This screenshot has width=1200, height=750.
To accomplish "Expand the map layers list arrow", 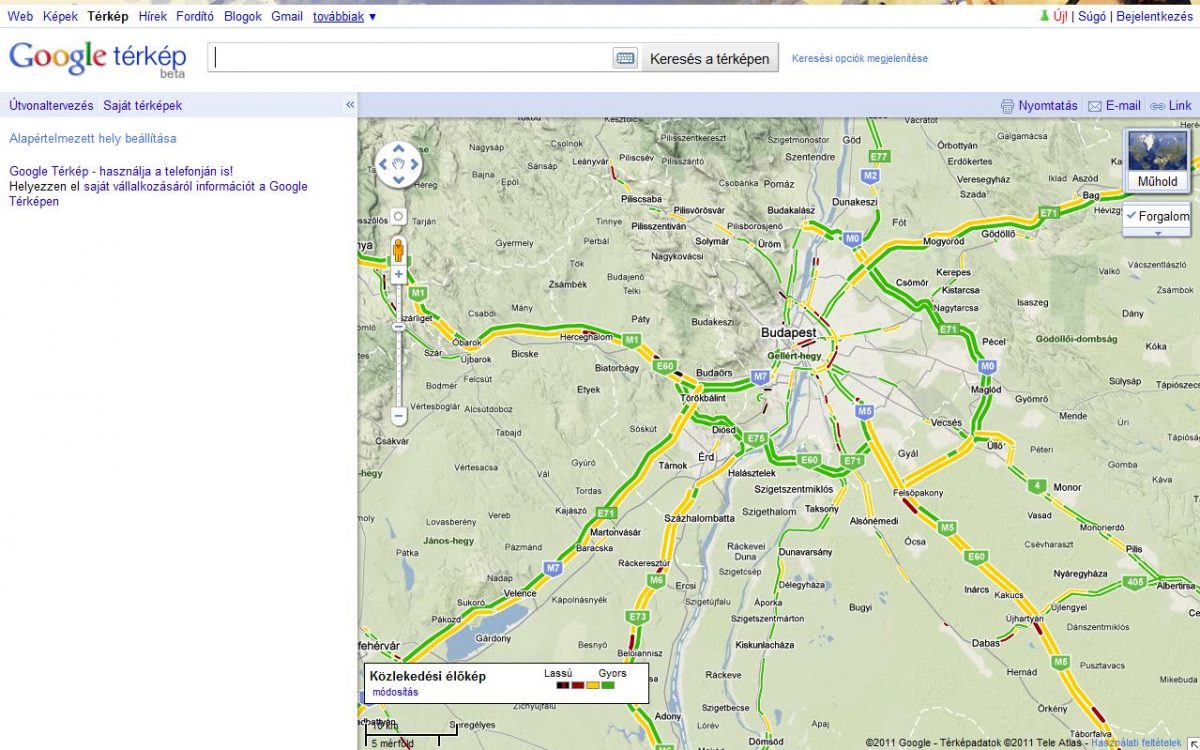I will pos(1158,233).
